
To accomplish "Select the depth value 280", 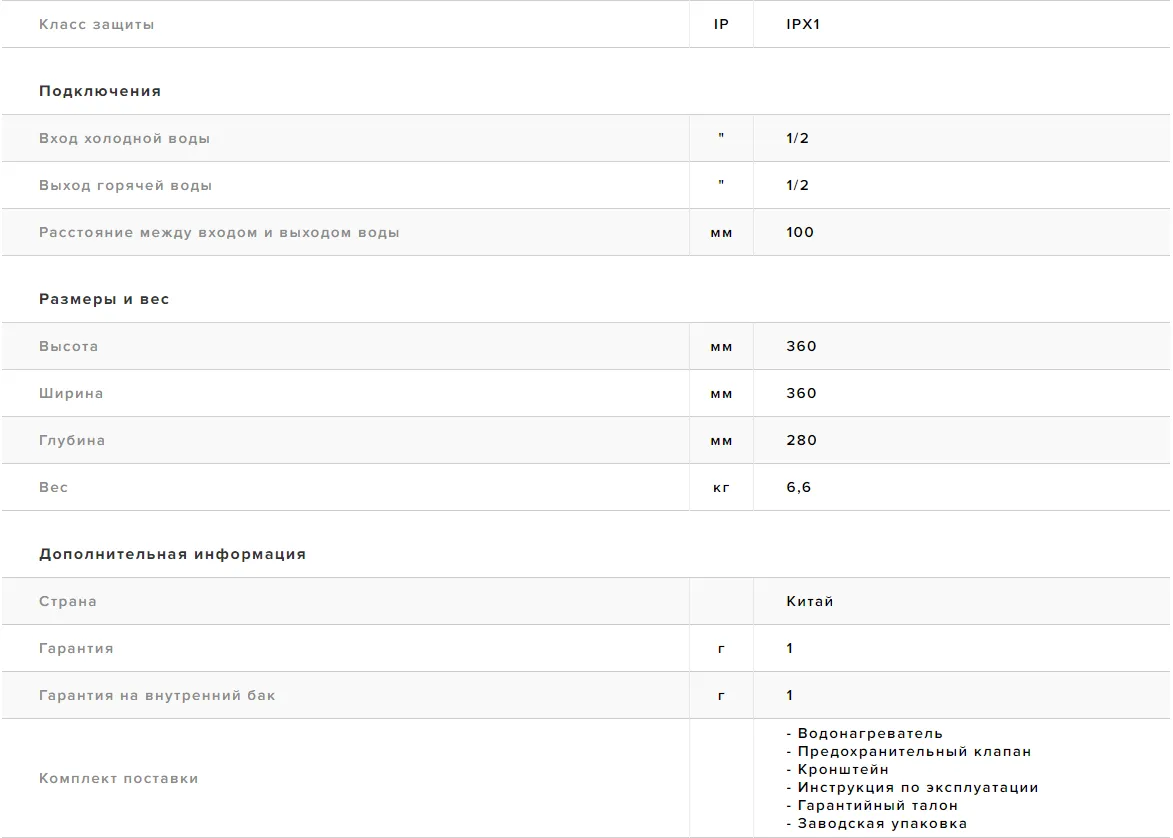I will pos(801,440).
